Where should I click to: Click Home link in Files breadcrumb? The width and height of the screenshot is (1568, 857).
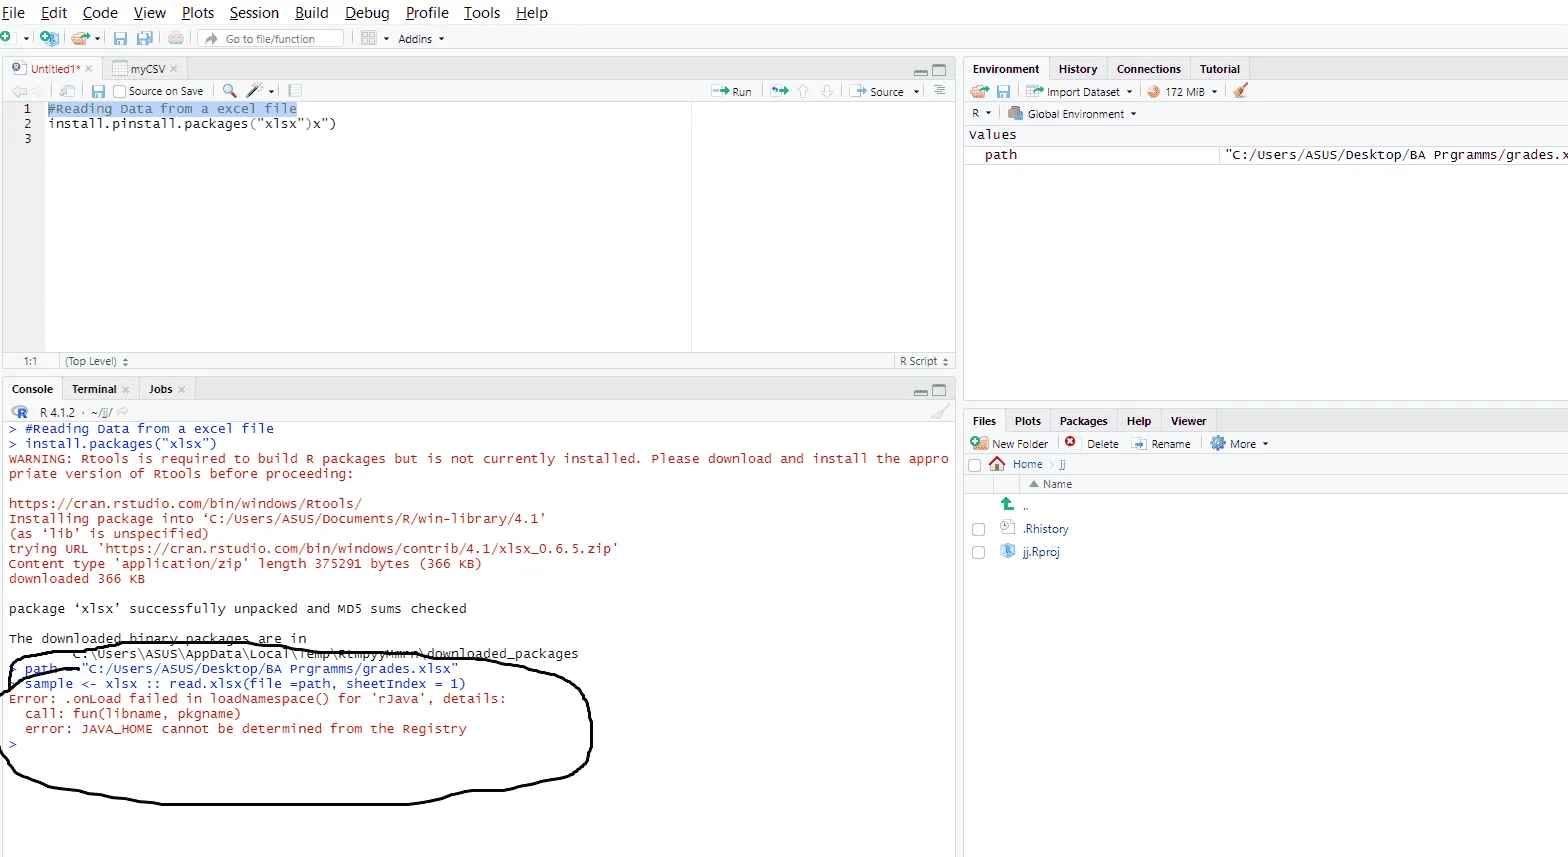coord(1027,464)
